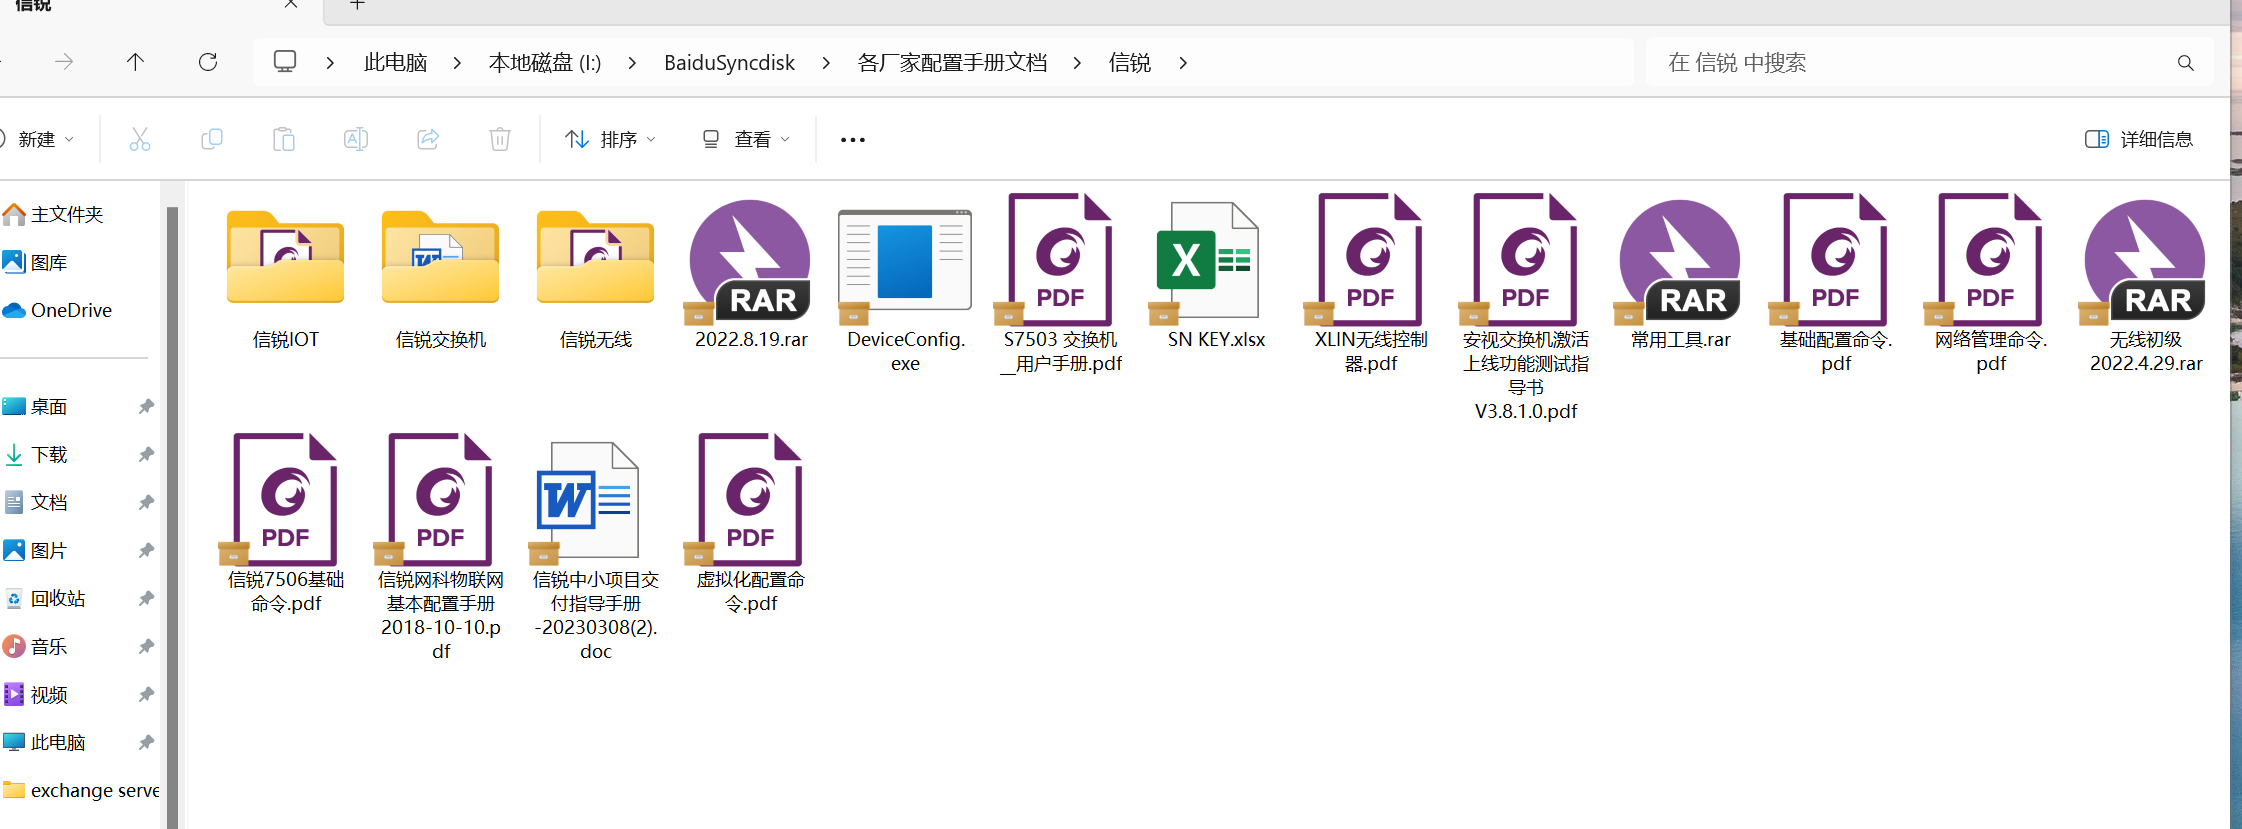Open 桌面 in the sidebar
2242x829 pixels.
(36, 406)
